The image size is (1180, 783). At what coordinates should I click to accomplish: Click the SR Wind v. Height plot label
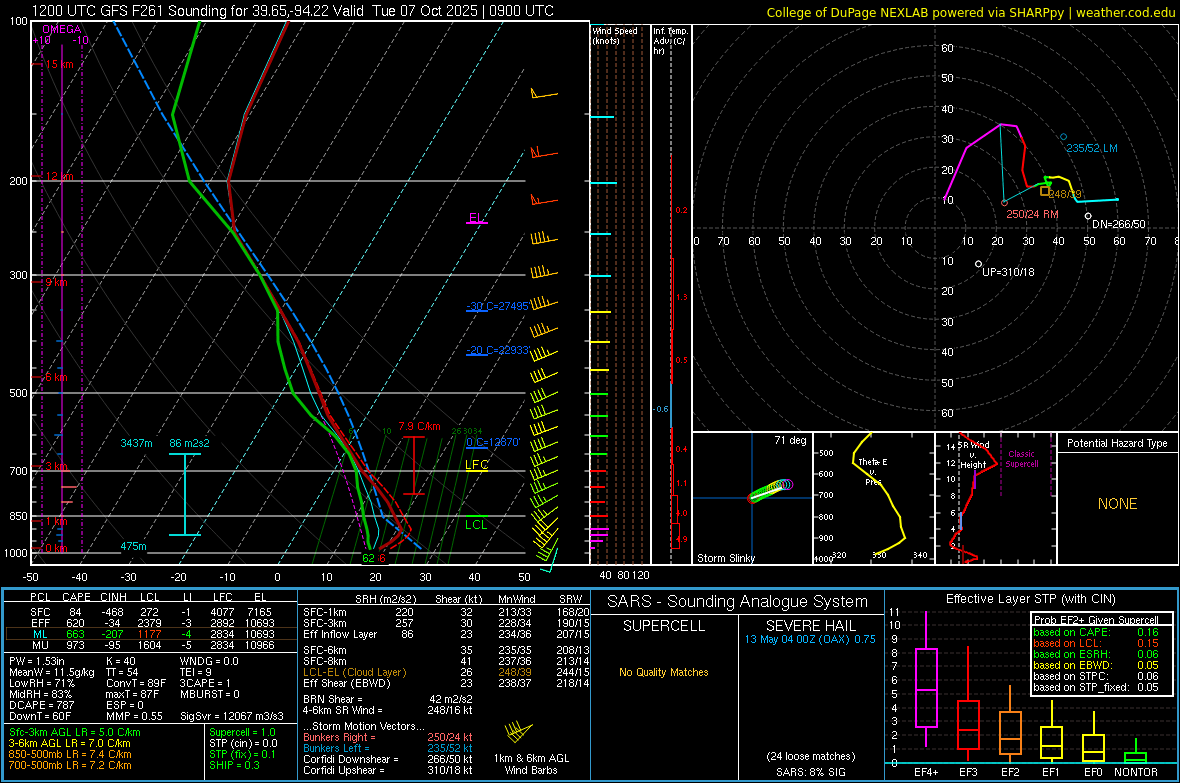(x=972, y=455)
